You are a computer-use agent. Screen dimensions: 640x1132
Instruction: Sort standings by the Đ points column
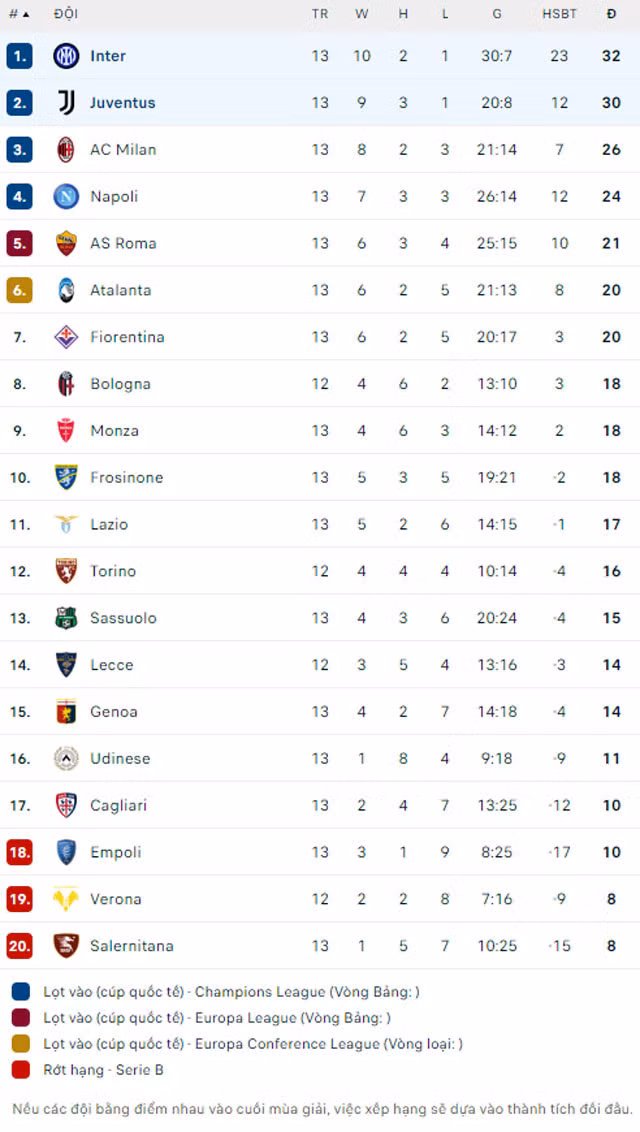[x=611, y=14]
